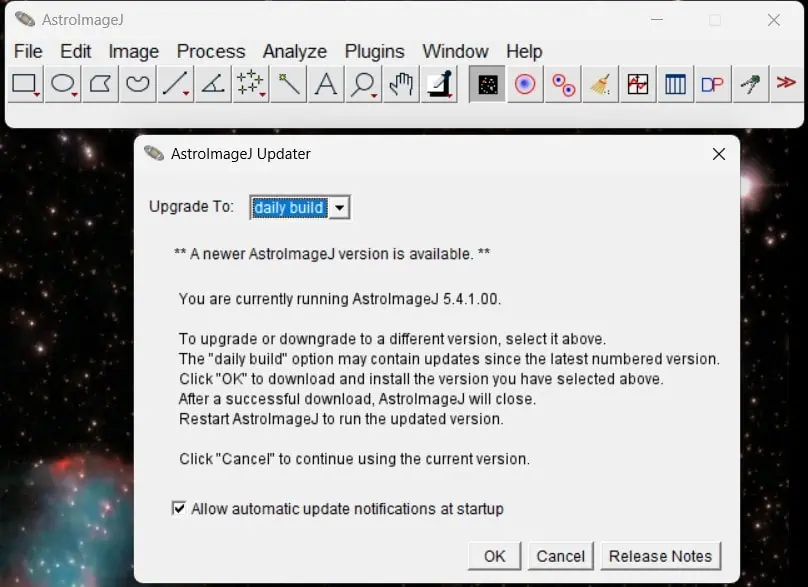Expand the Upgrade To dropdown arrow
The width and height of the screenshot is (808, 587).
point(339,208)
